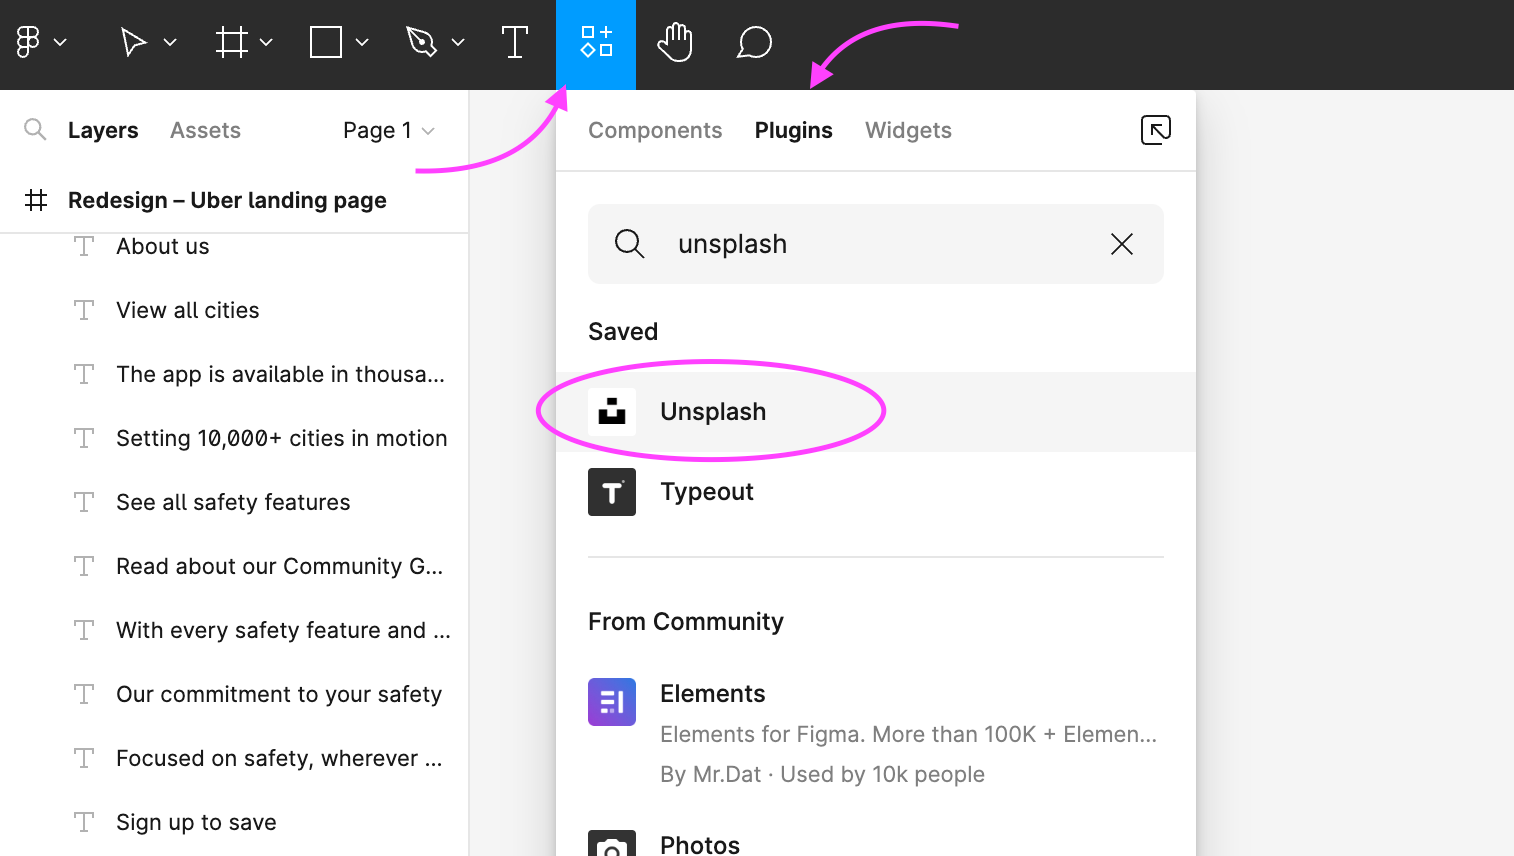Click the Photos plugin camera icon

point(612,843)
